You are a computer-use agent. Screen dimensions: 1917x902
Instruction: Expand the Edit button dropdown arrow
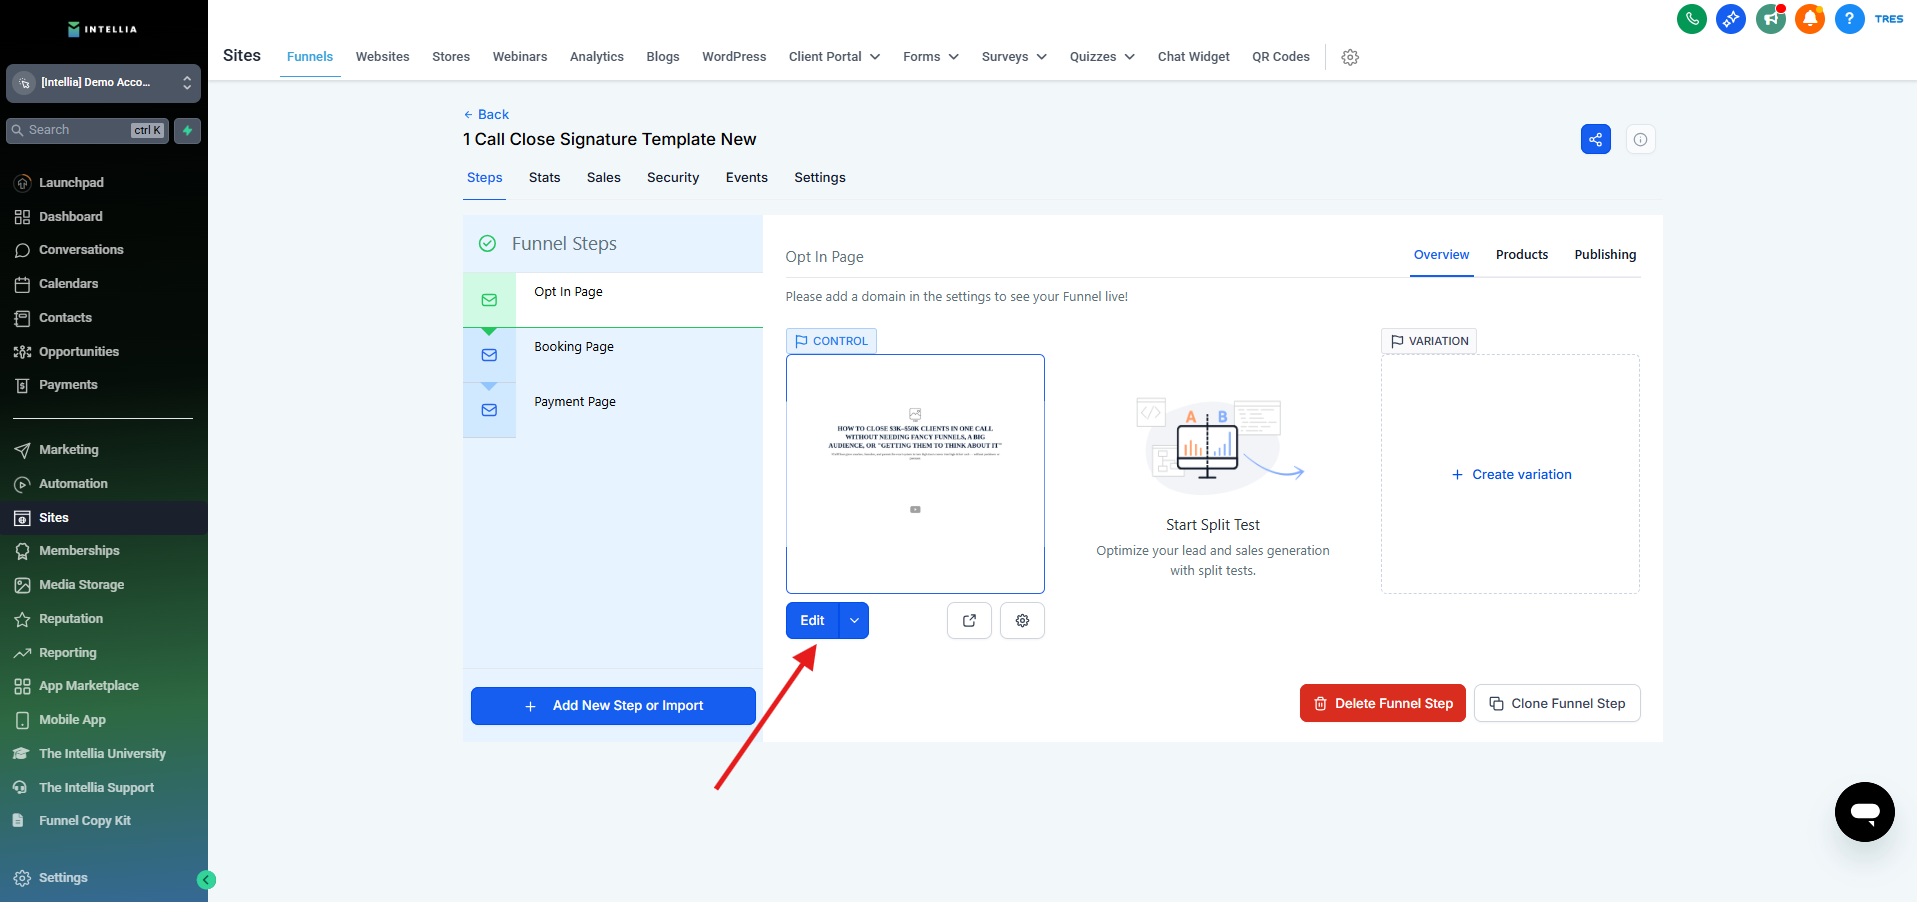(854, 620)
